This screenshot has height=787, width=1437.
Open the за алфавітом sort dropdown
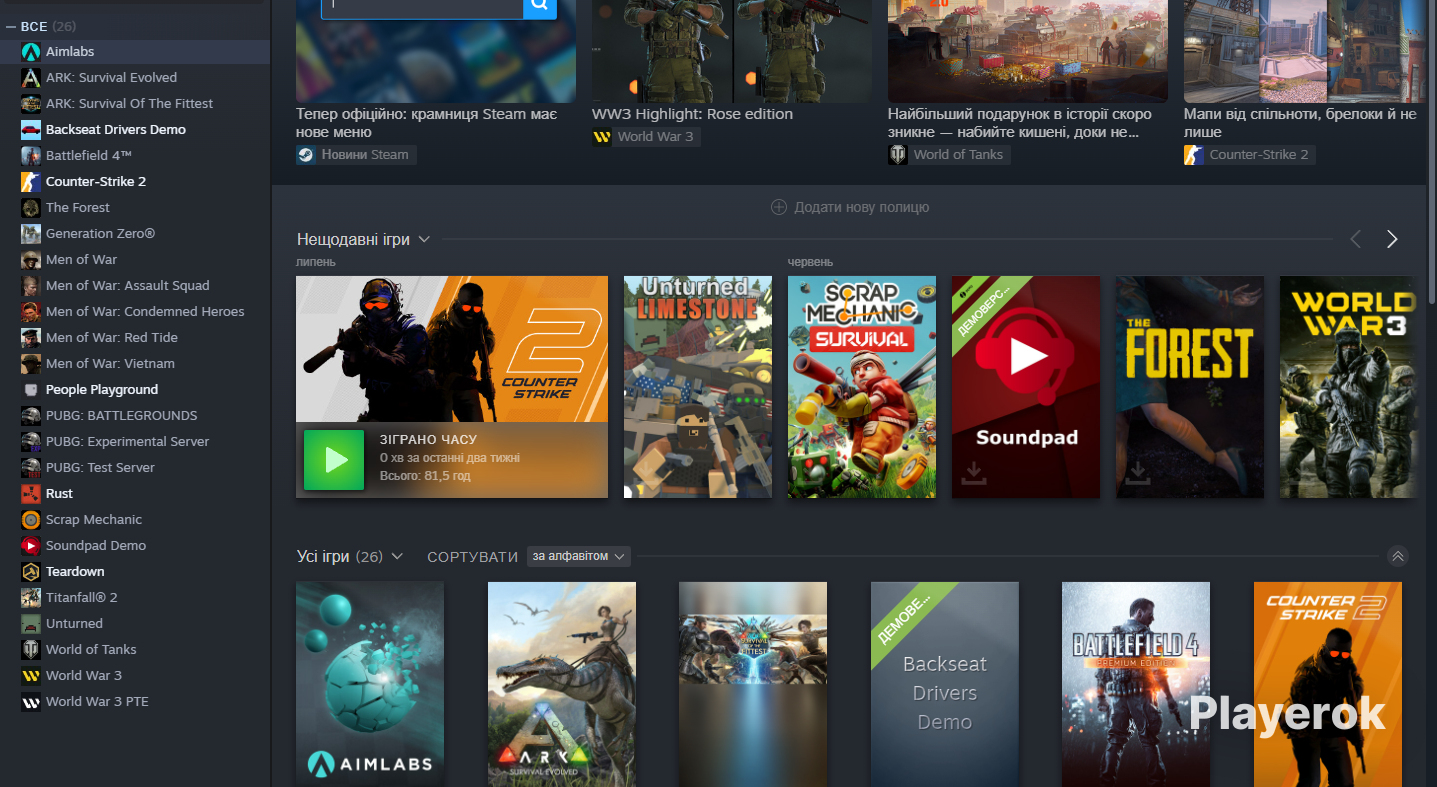580,556
